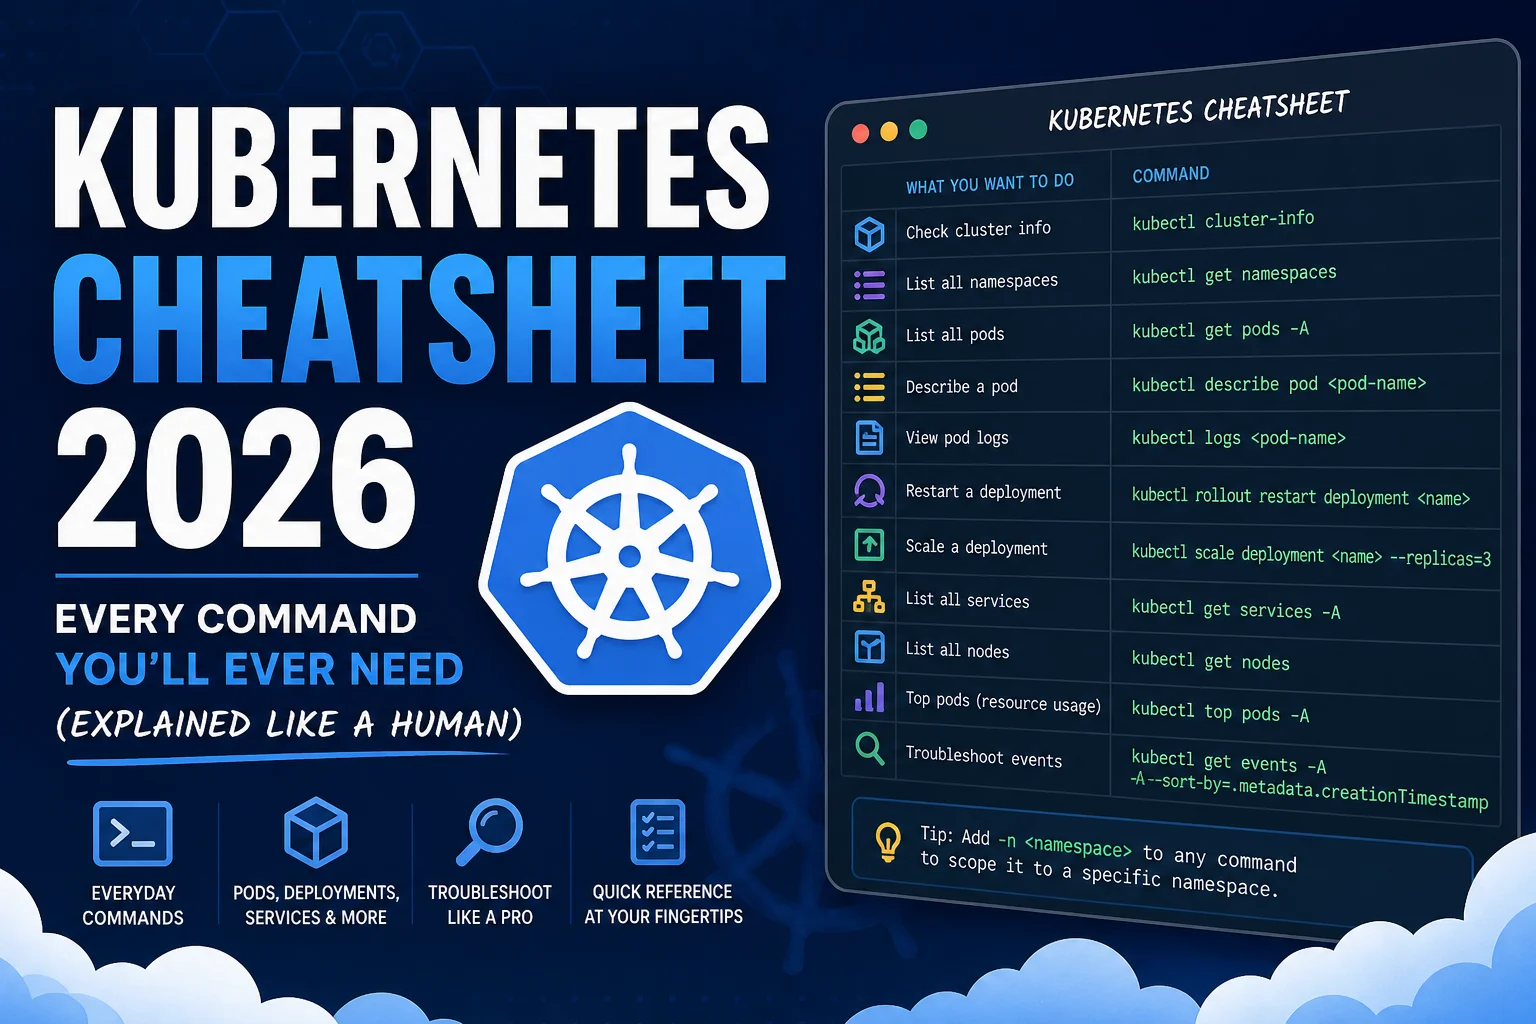Click the large 2026 heading

[236, 479]
